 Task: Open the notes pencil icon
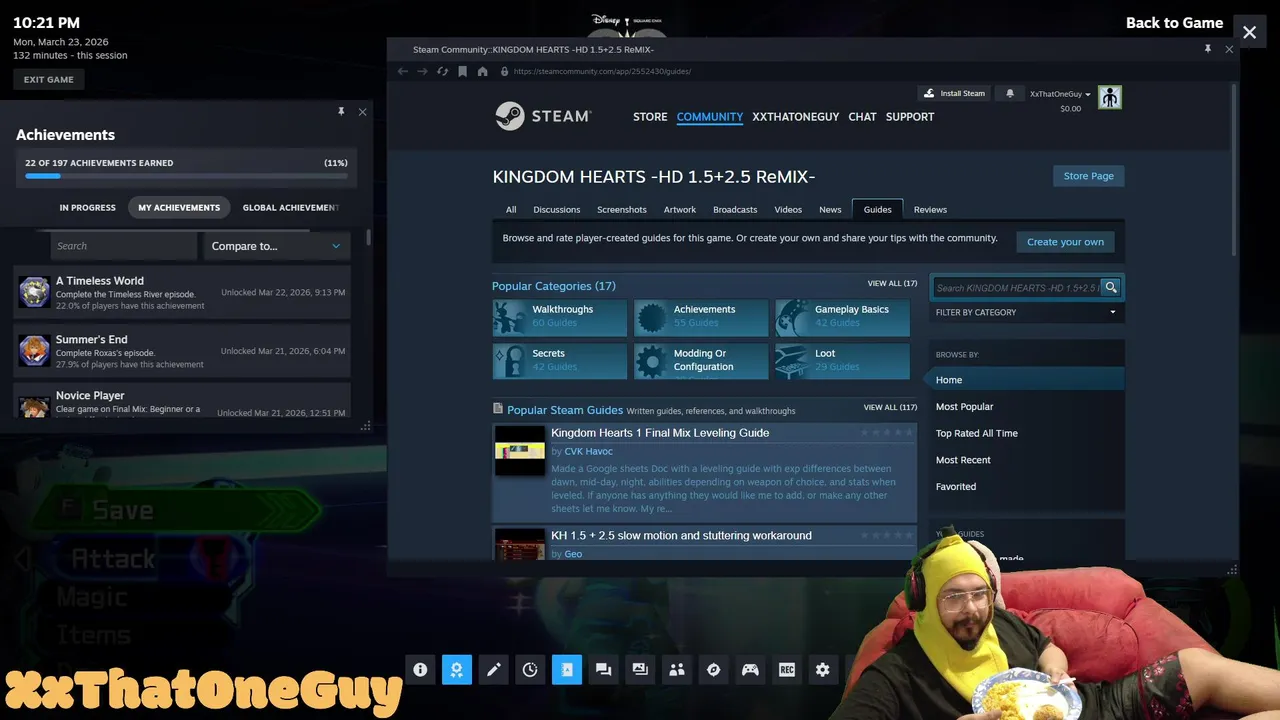tap(493, 670)
